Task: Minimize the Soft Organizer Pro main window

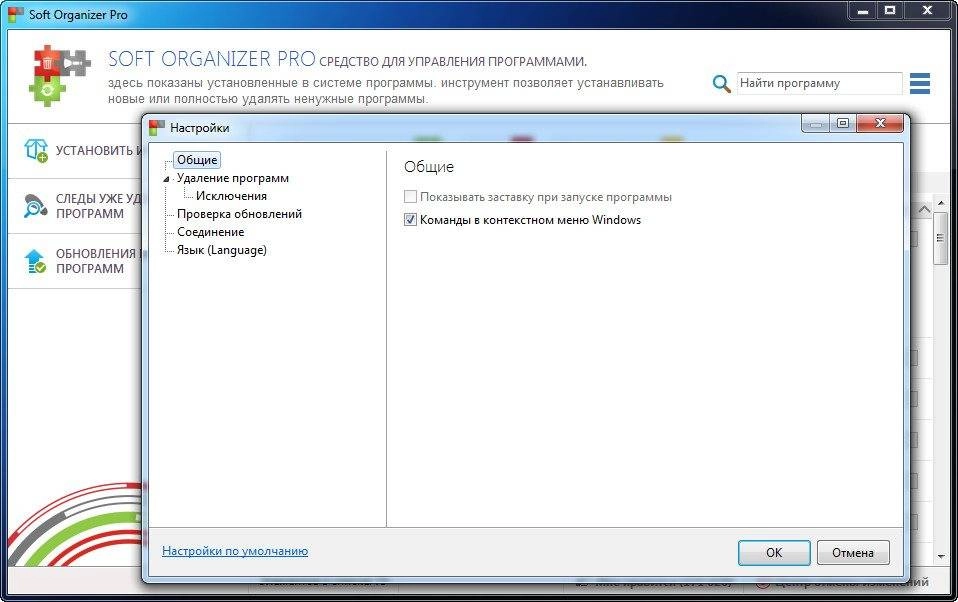Action: (x=863, y=10)
